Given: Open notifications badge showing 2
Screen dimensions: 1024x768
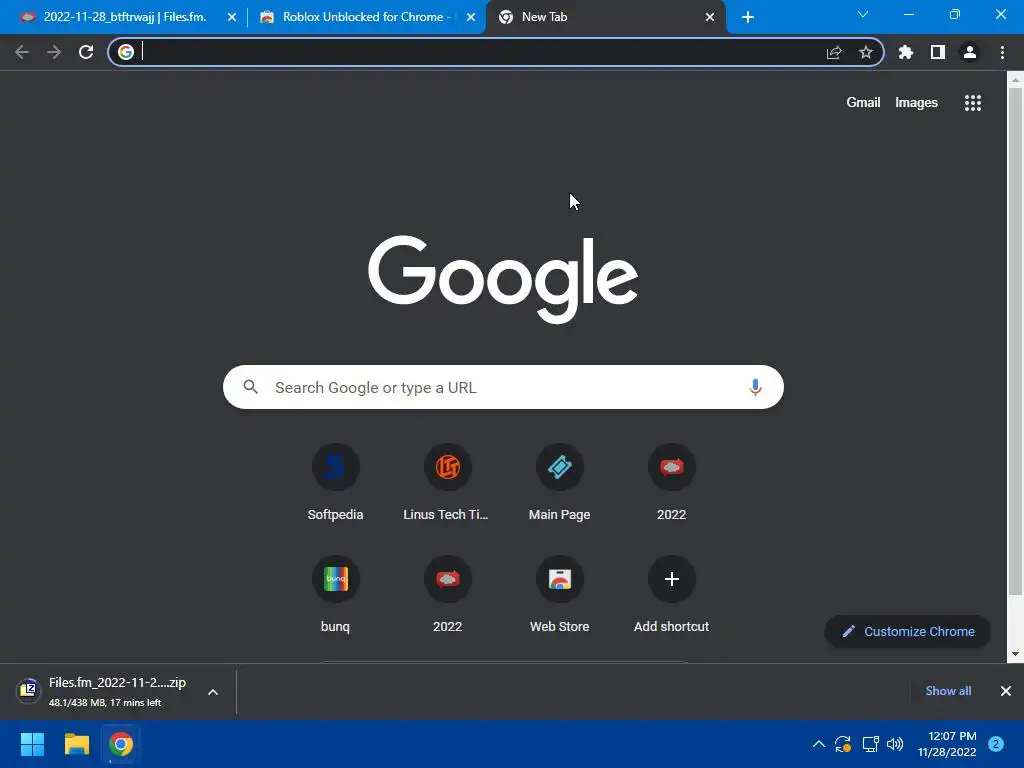Looking at the screenshot, I should [x=996, y=744].
